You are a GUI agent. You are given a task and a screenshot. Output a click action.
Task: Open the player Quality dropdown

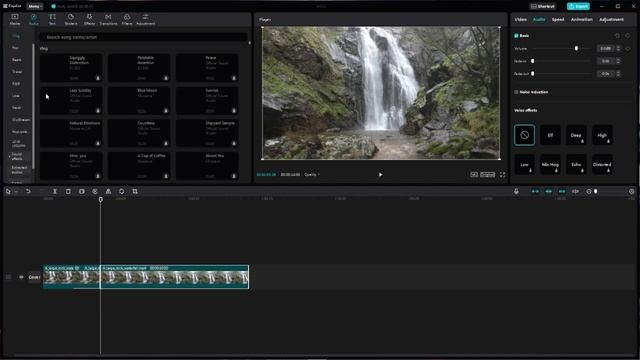click(x=312, y=175)
